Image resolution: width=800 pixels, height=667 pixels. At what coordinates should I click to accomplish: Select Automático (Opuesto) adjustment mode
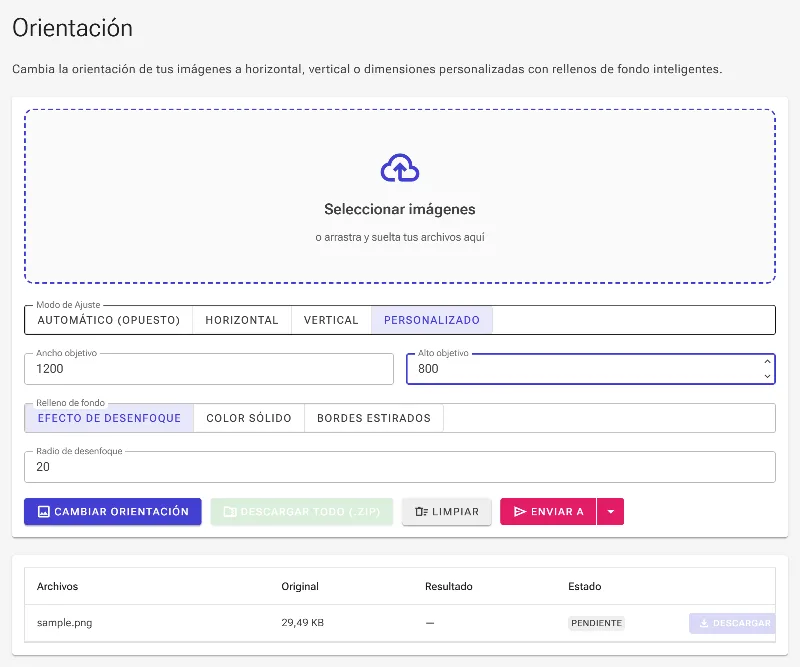(109, 320)
